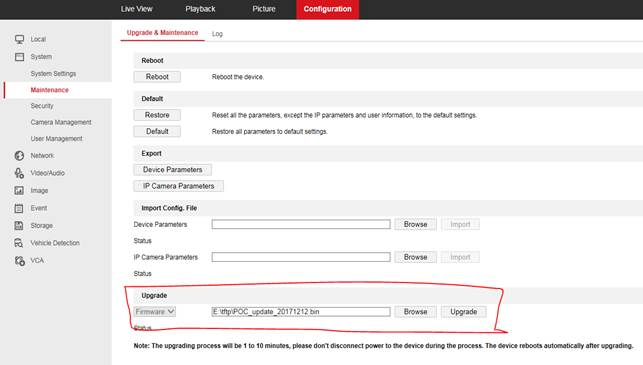The width and height of the screenshot is (643, 365).
Task: Click the Upgrade button
Action: pos(463,312)
